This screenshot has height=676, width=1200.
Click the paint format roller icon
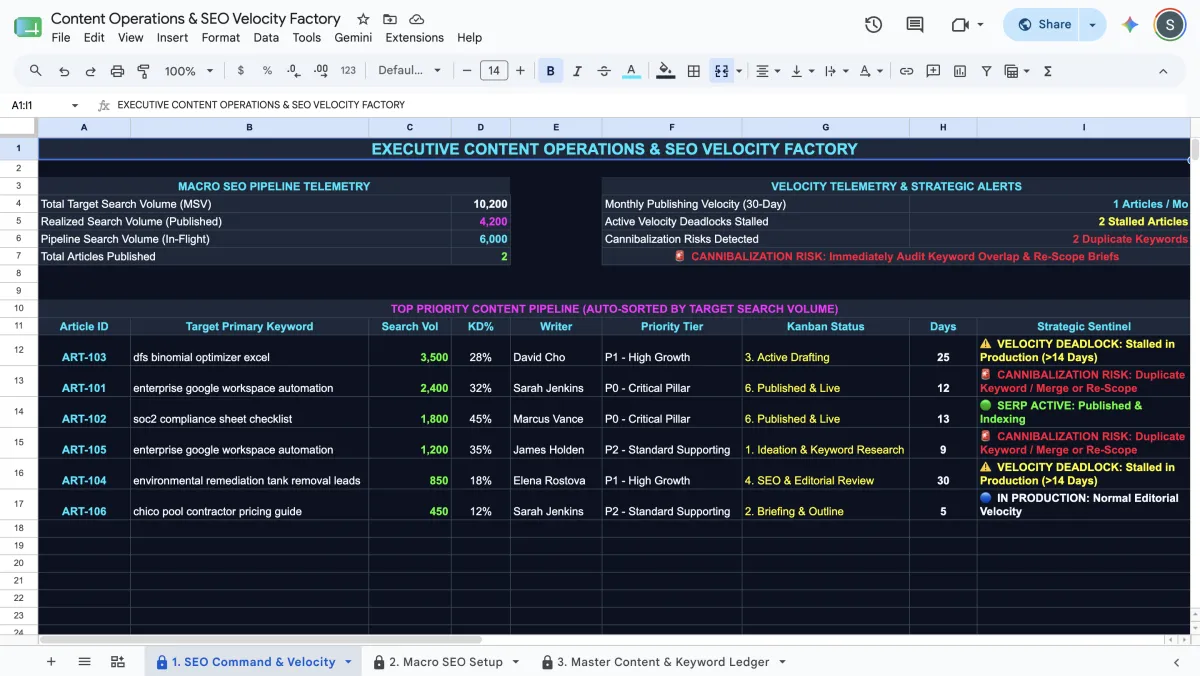click(x=143, y=71)
